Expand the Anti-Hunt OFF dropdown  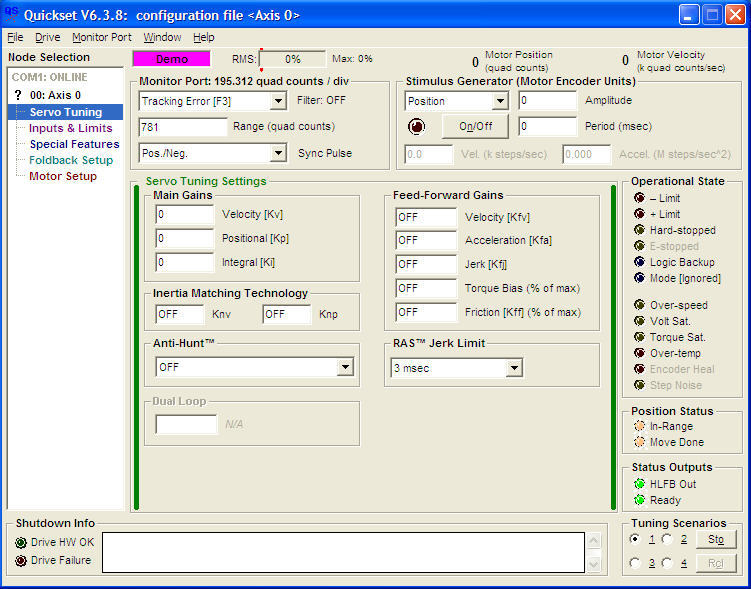345,367
